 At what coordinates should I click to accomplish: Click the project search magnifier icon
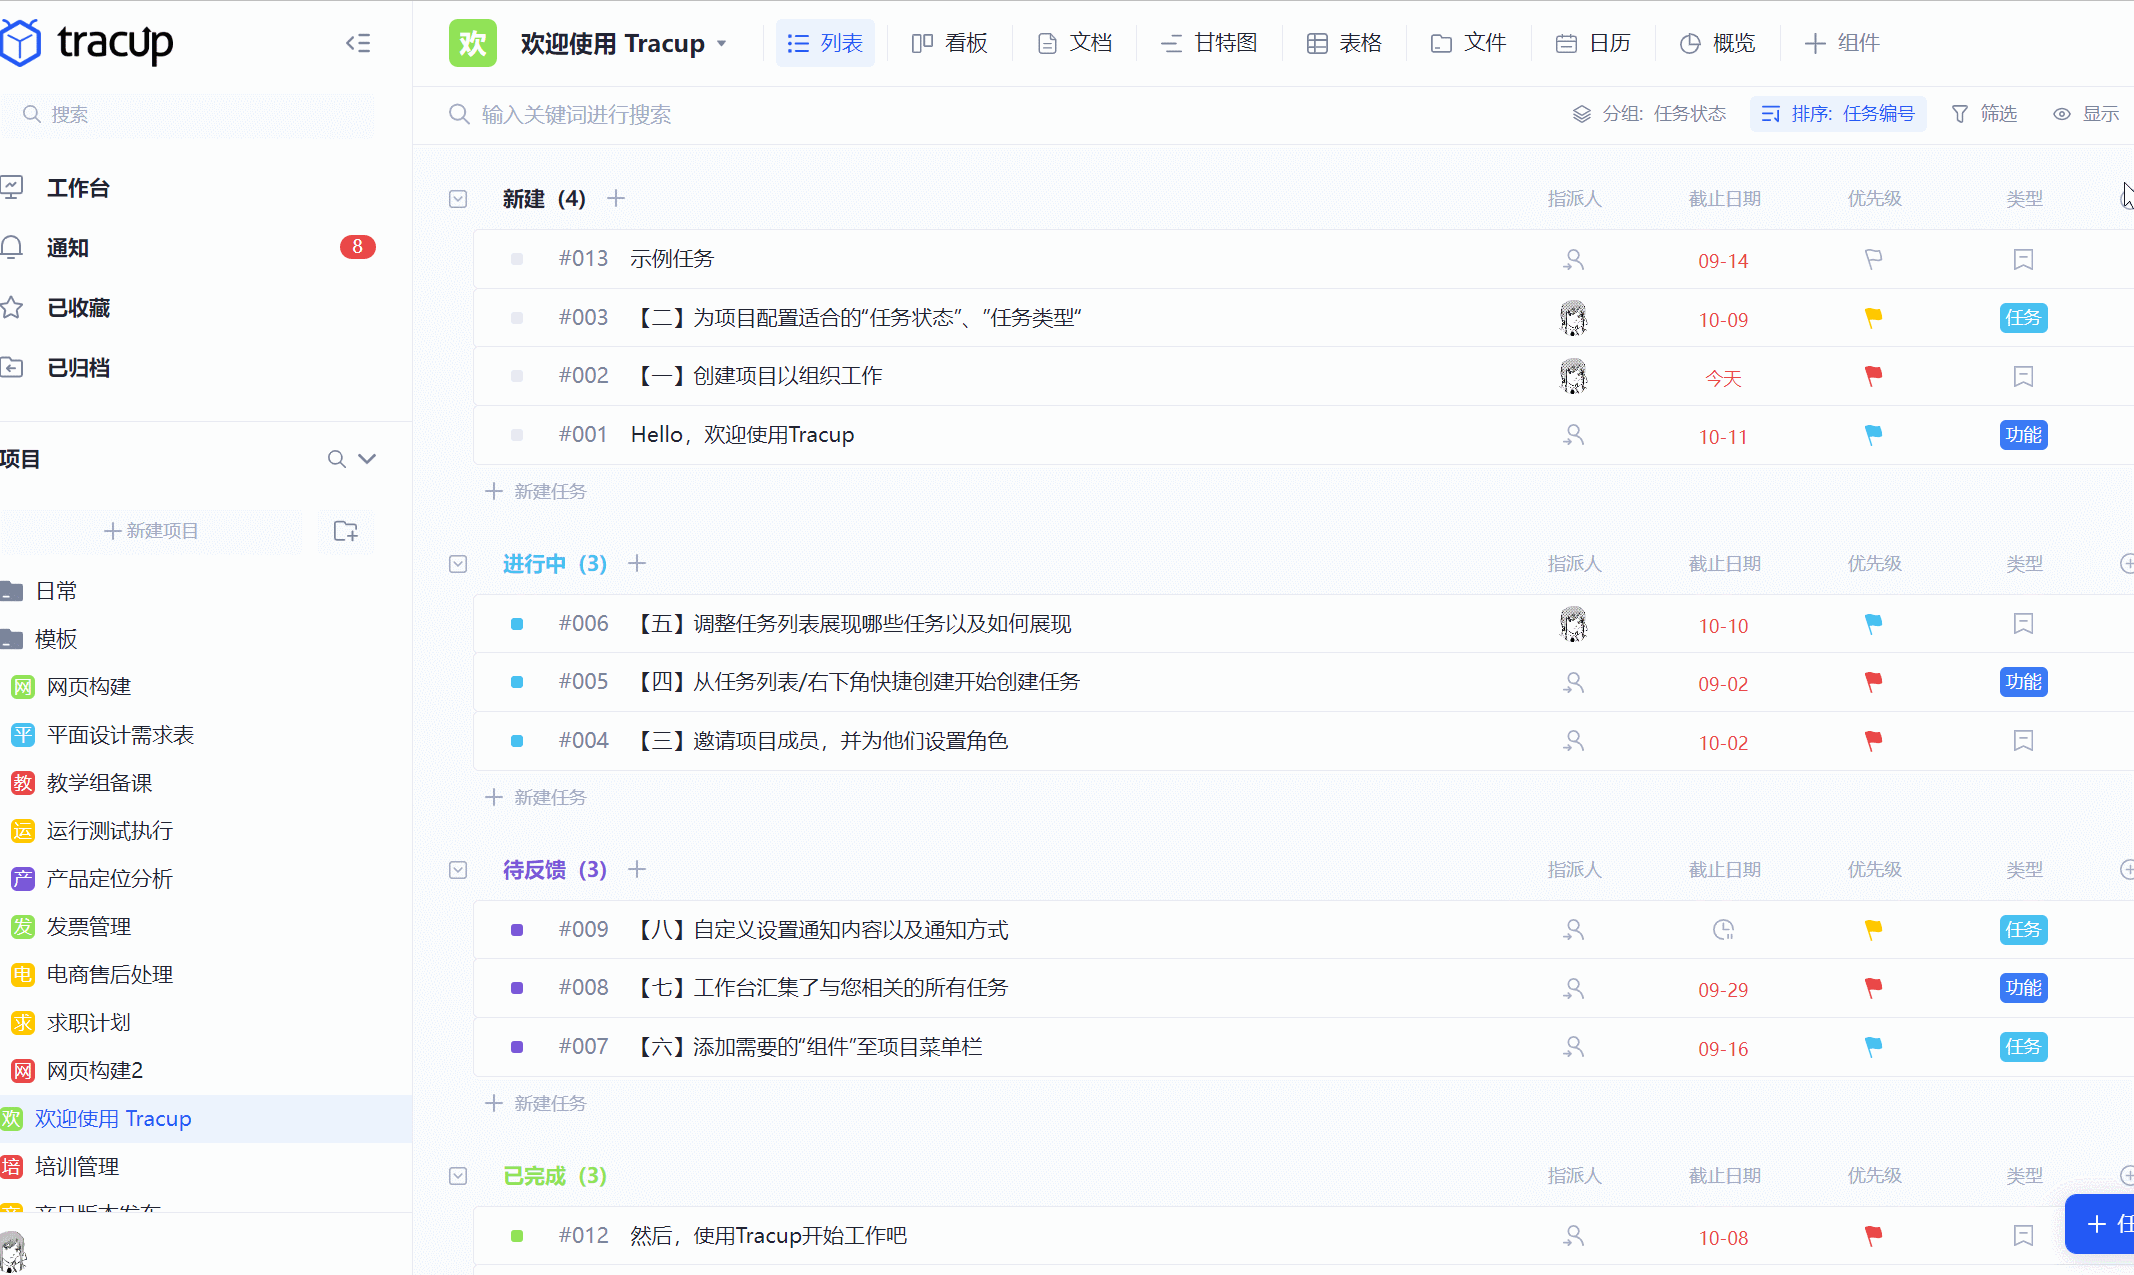click(x=336, y=459)
